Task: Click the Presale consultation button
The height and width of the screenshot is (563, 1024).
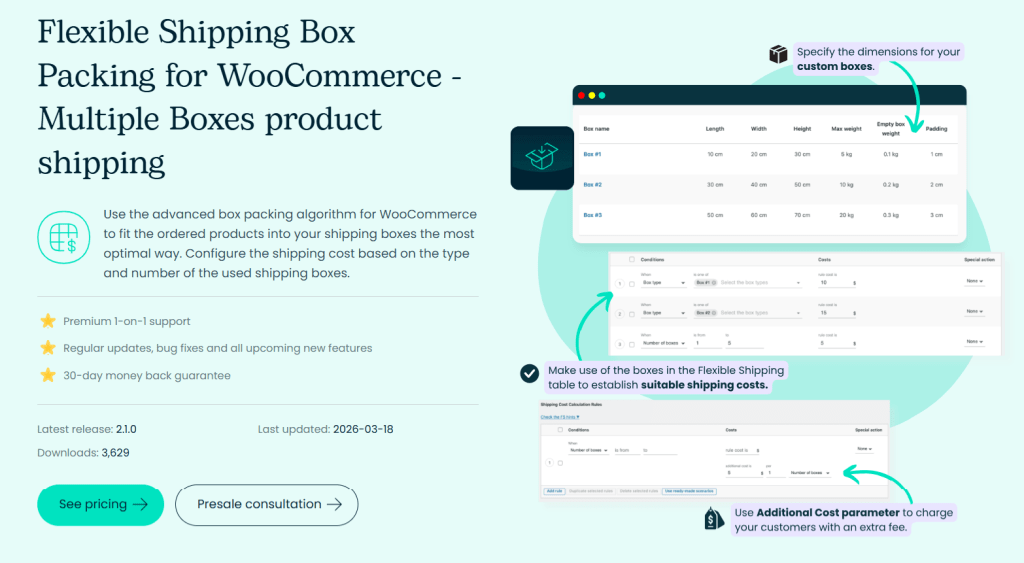Action: 266,504
